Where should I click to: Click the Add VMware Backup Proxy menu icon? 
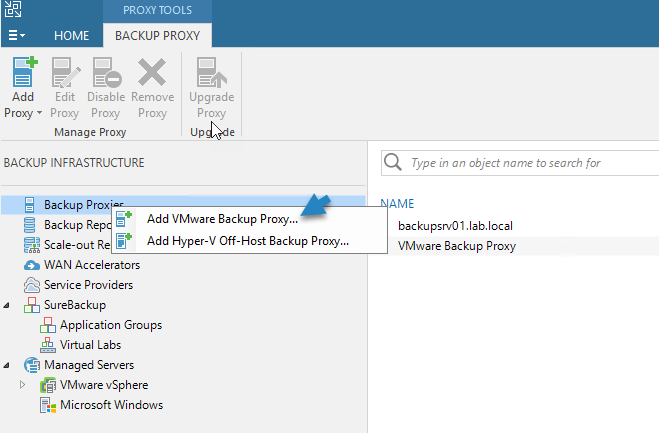pyautogui.click(x=124, y=219)
